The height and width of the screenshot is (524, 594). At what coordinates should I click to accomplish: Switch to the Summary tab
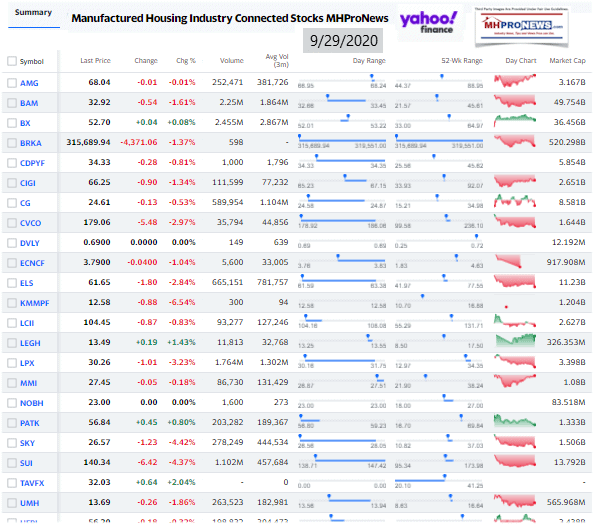coord(33,13)
